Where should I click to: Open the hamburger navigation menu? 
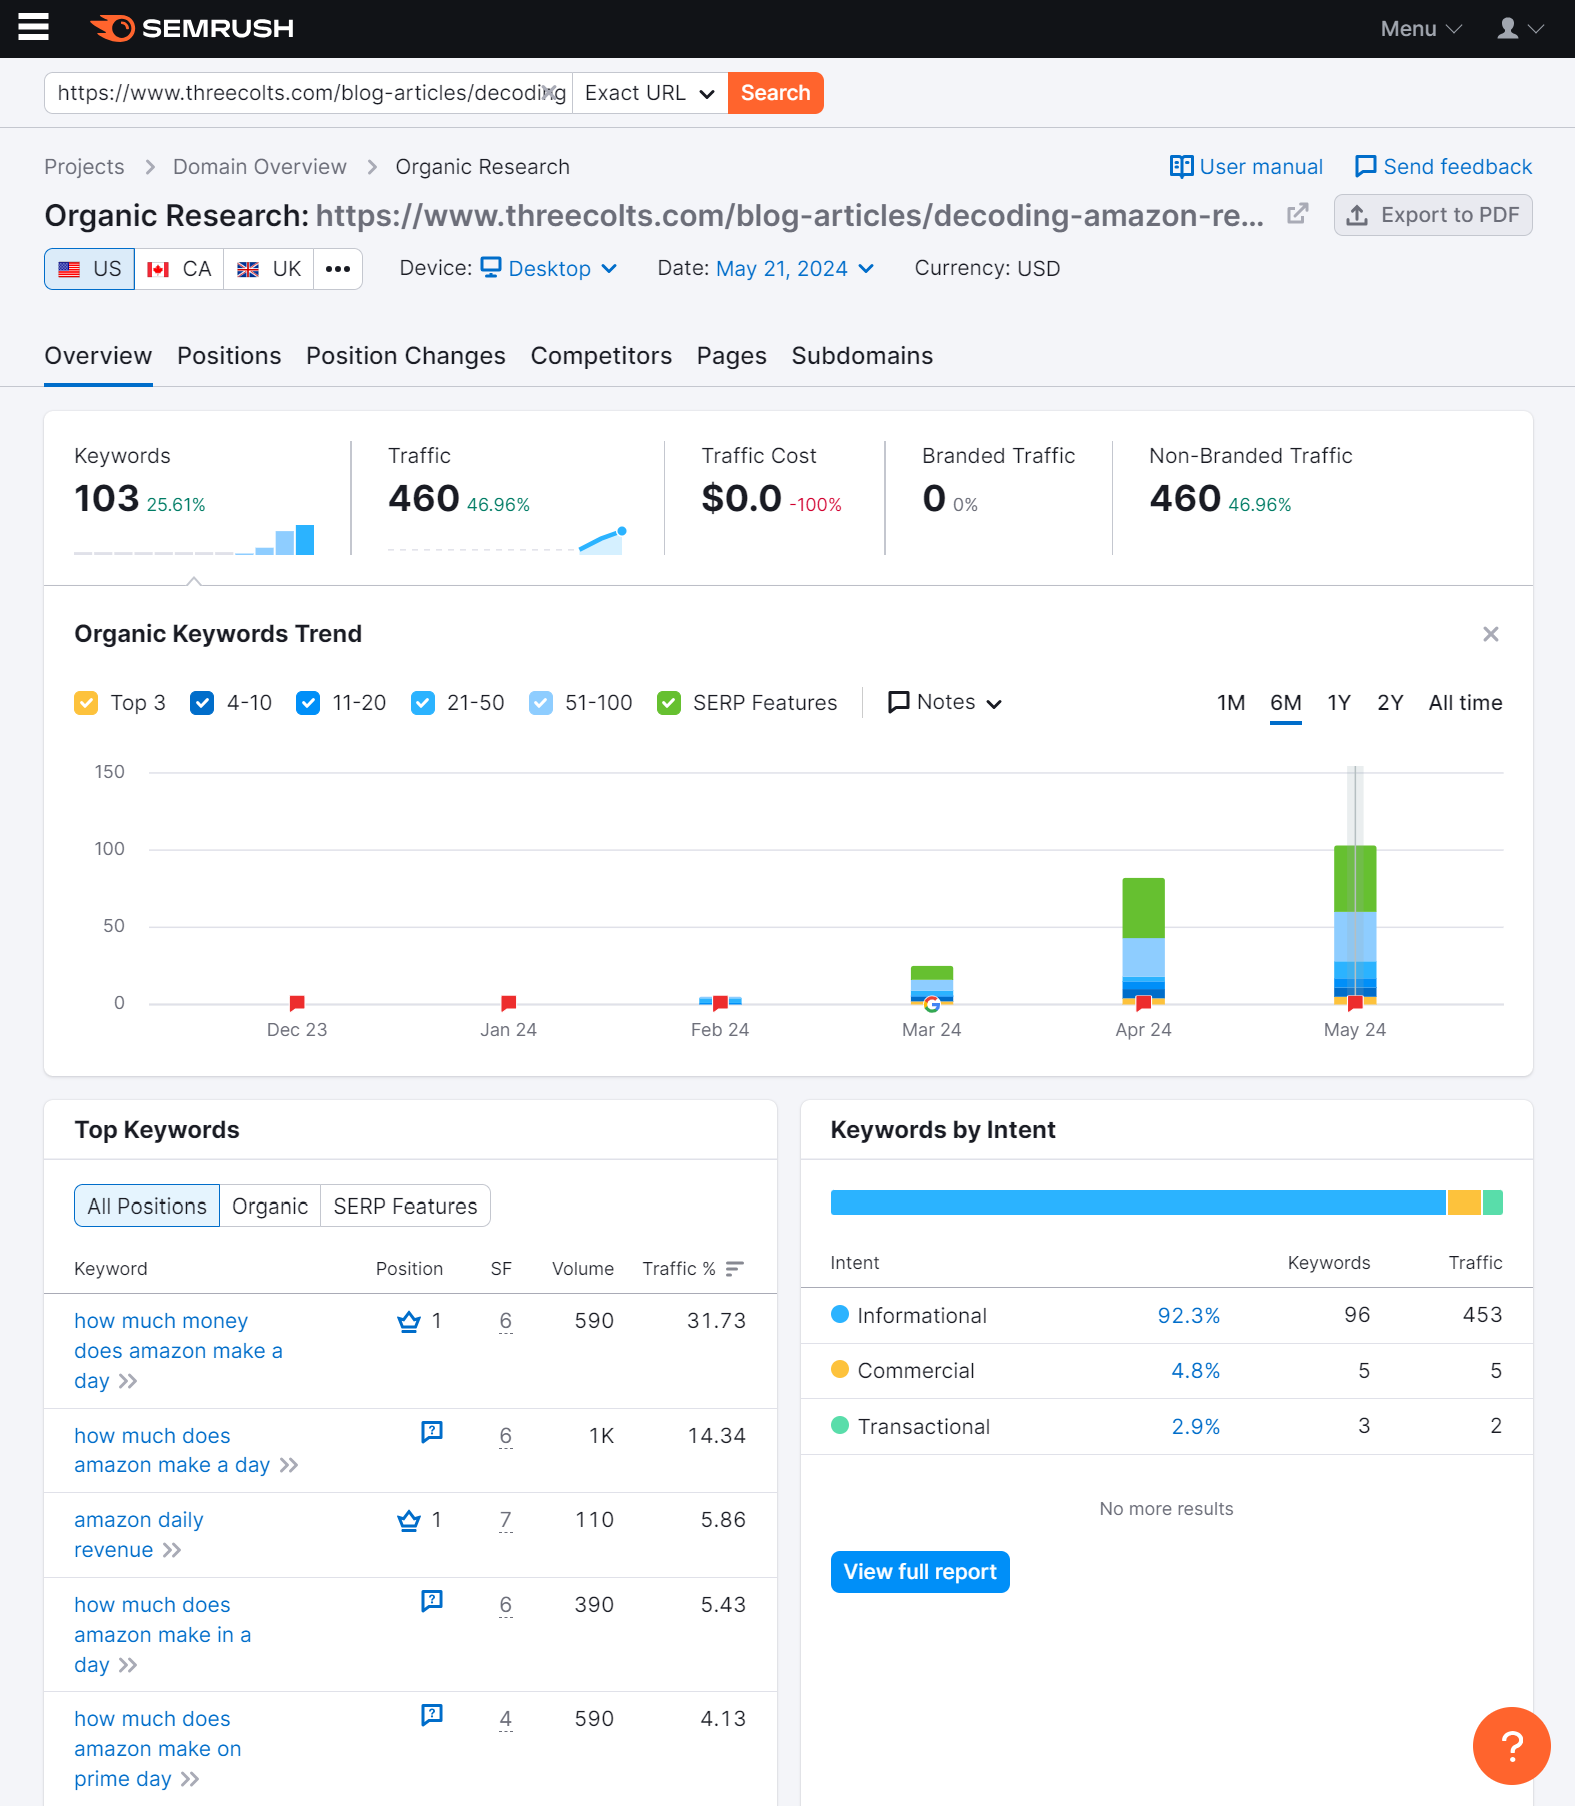click(33, 28)
